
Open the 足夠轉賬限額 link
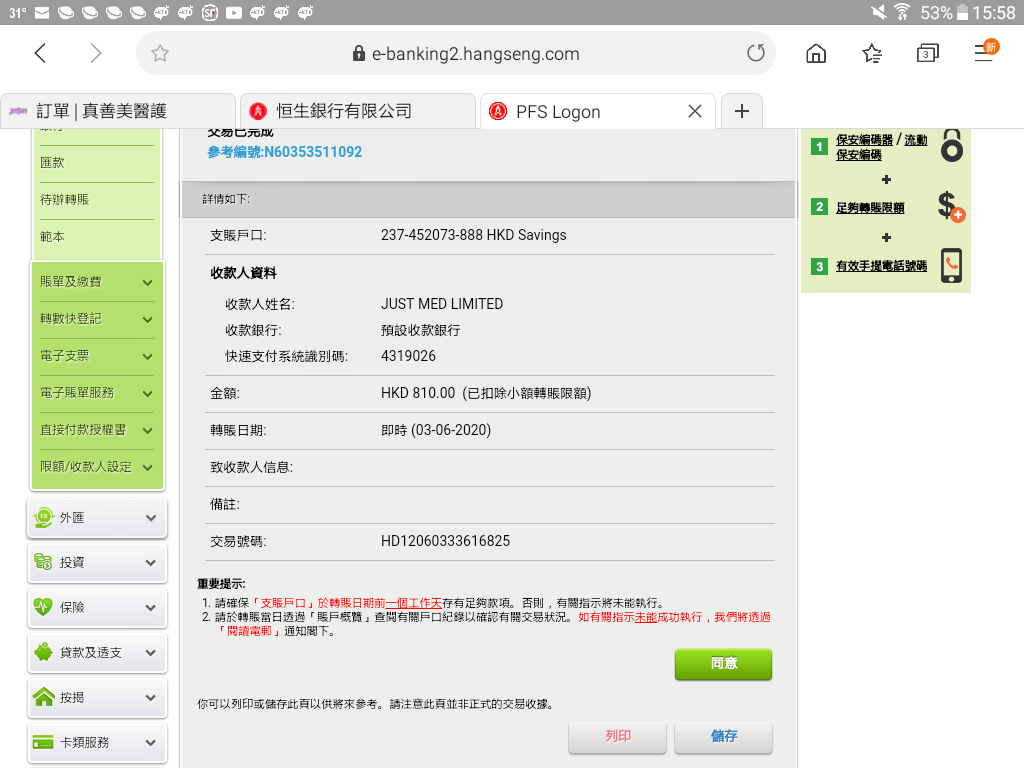point(871,208)
